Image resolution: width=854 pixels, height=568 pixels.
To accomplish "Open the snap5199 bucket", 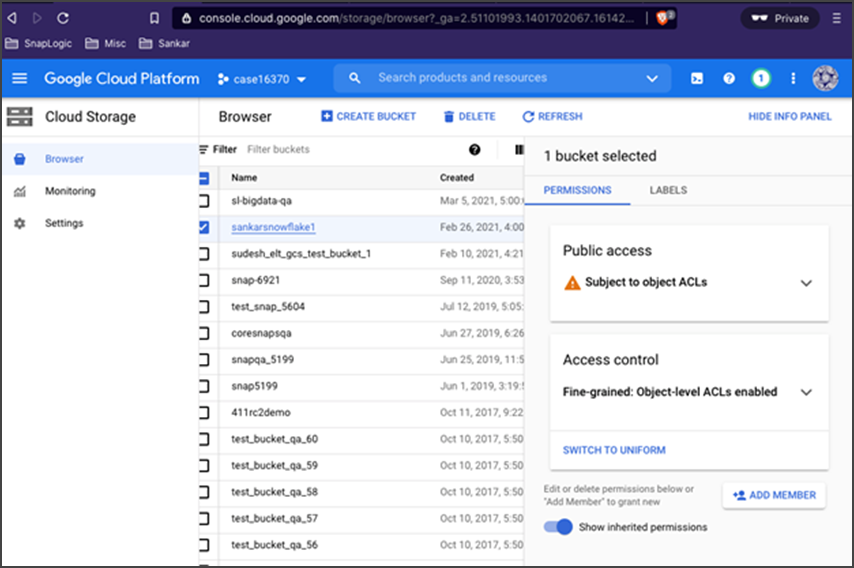I will (254, 386).
